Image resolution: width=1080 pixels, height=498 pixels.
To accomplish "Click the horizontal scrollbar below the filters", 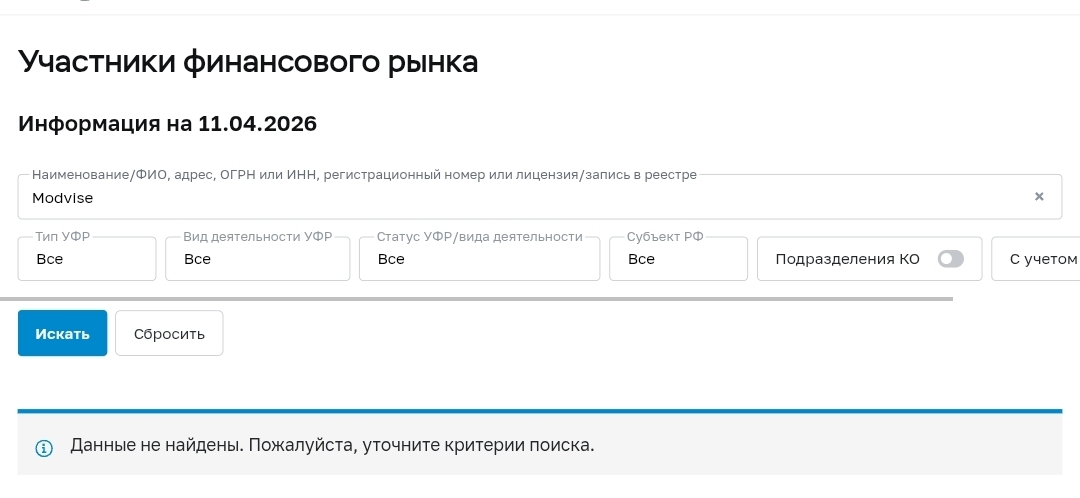I will 476,298.
